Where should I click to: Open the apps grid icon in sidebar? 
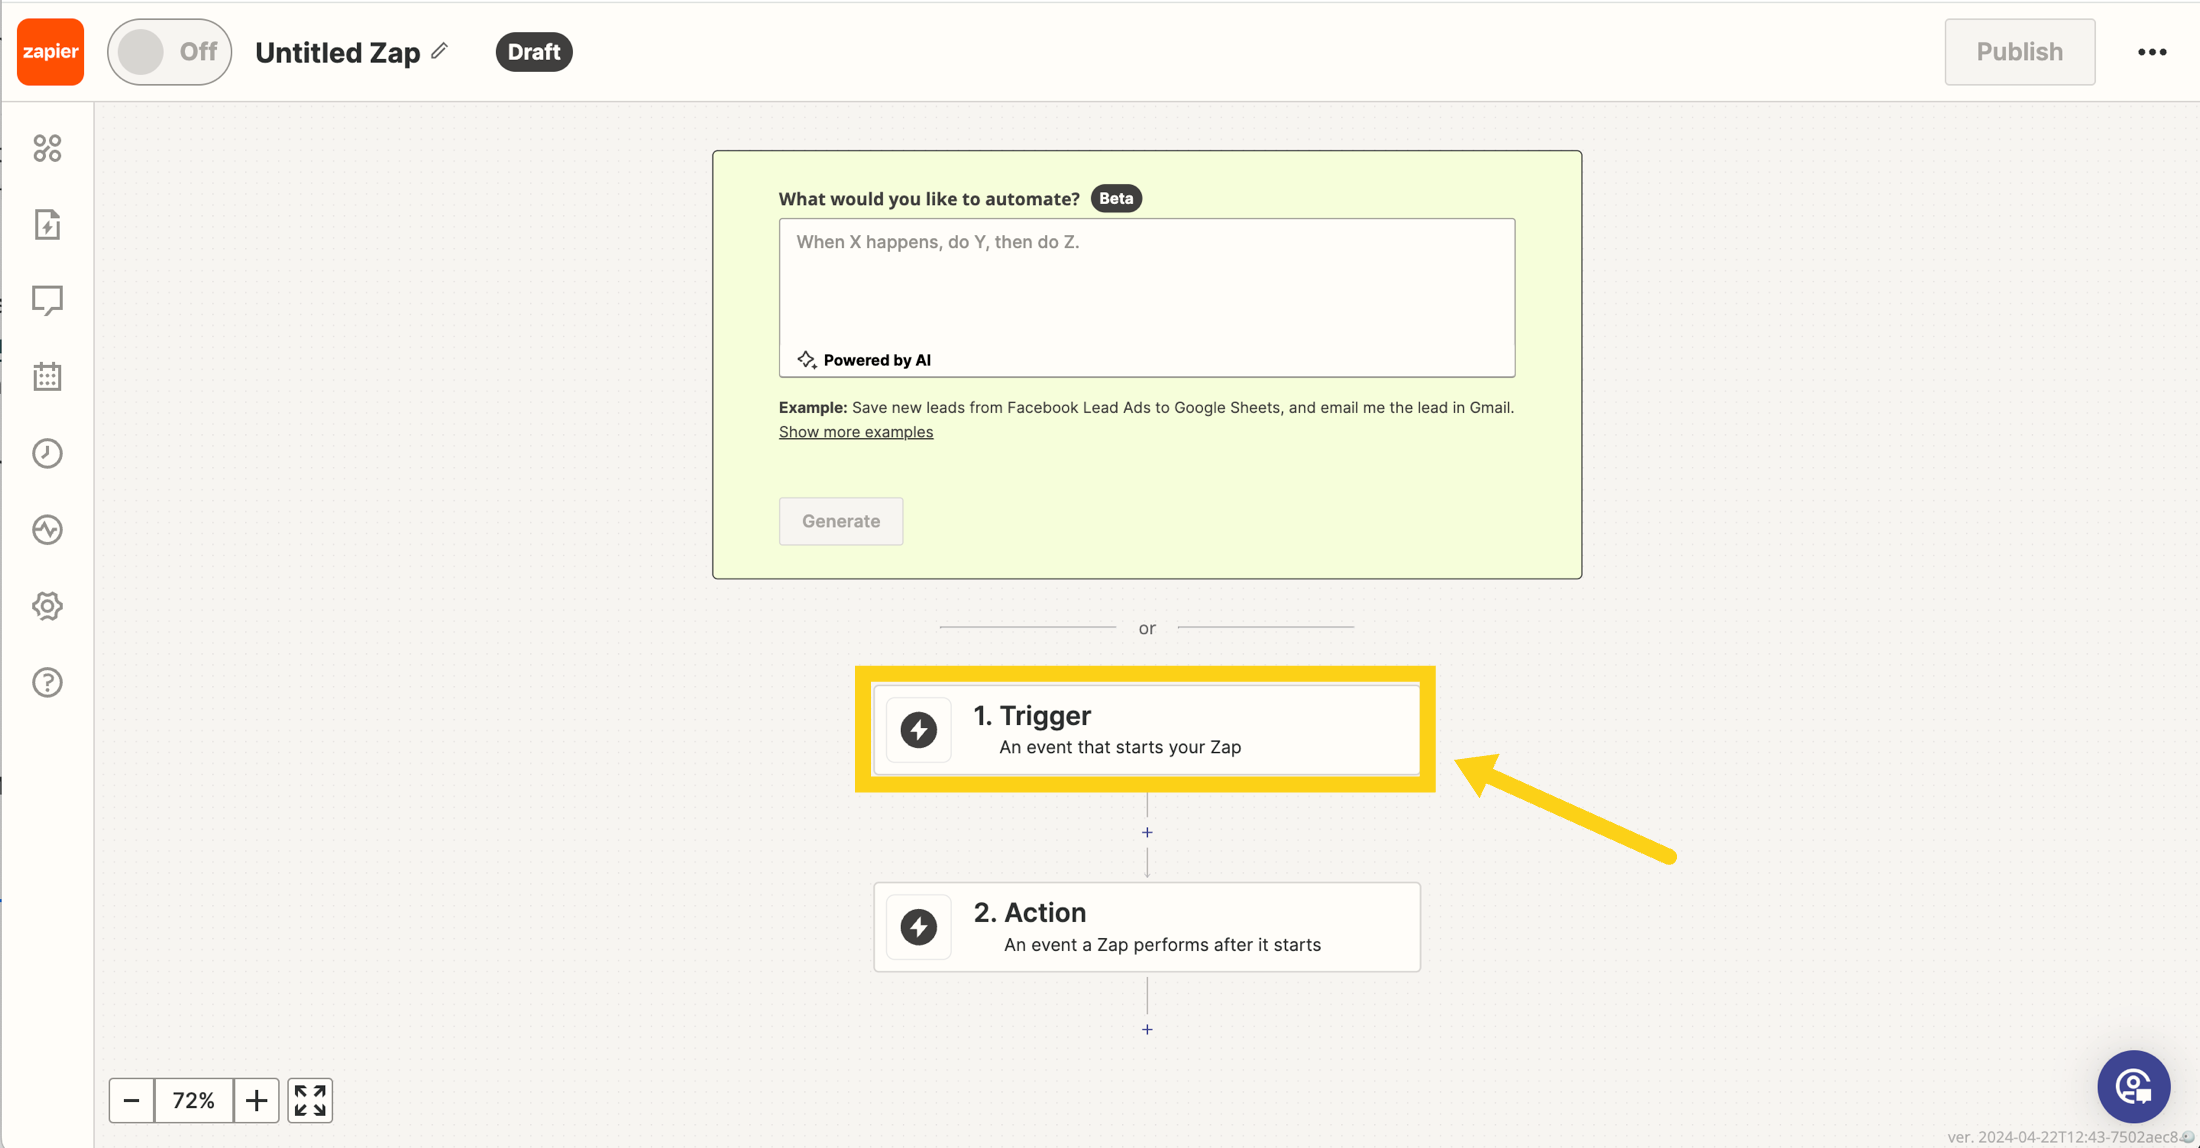tap(47, 148)
